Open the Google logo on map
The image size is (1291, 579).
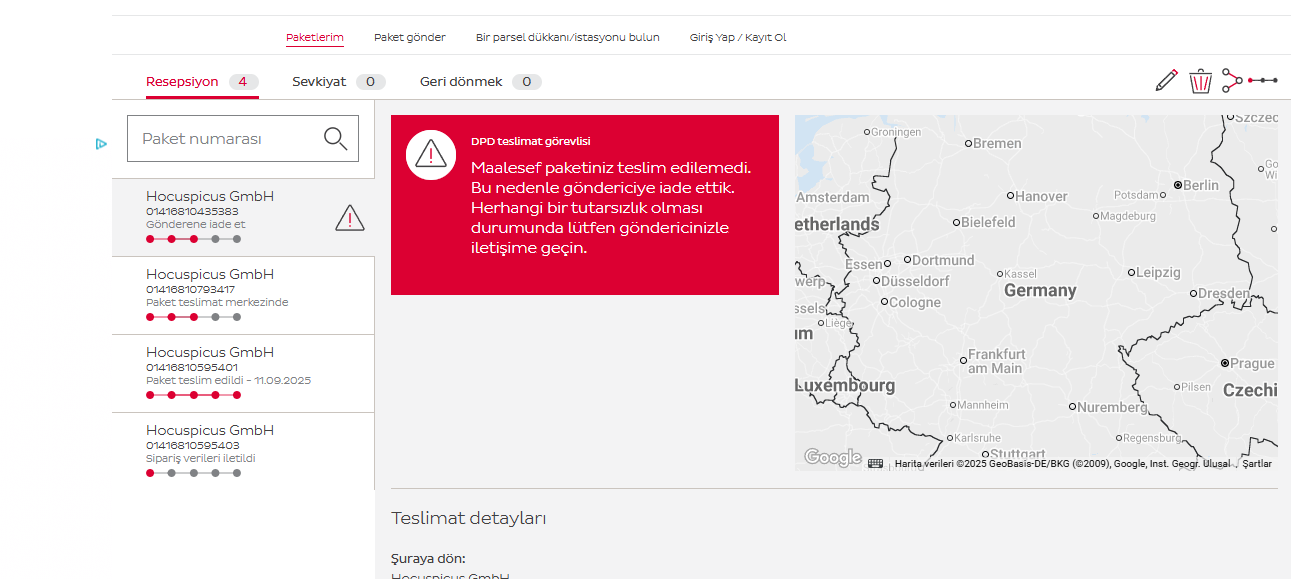832,458
